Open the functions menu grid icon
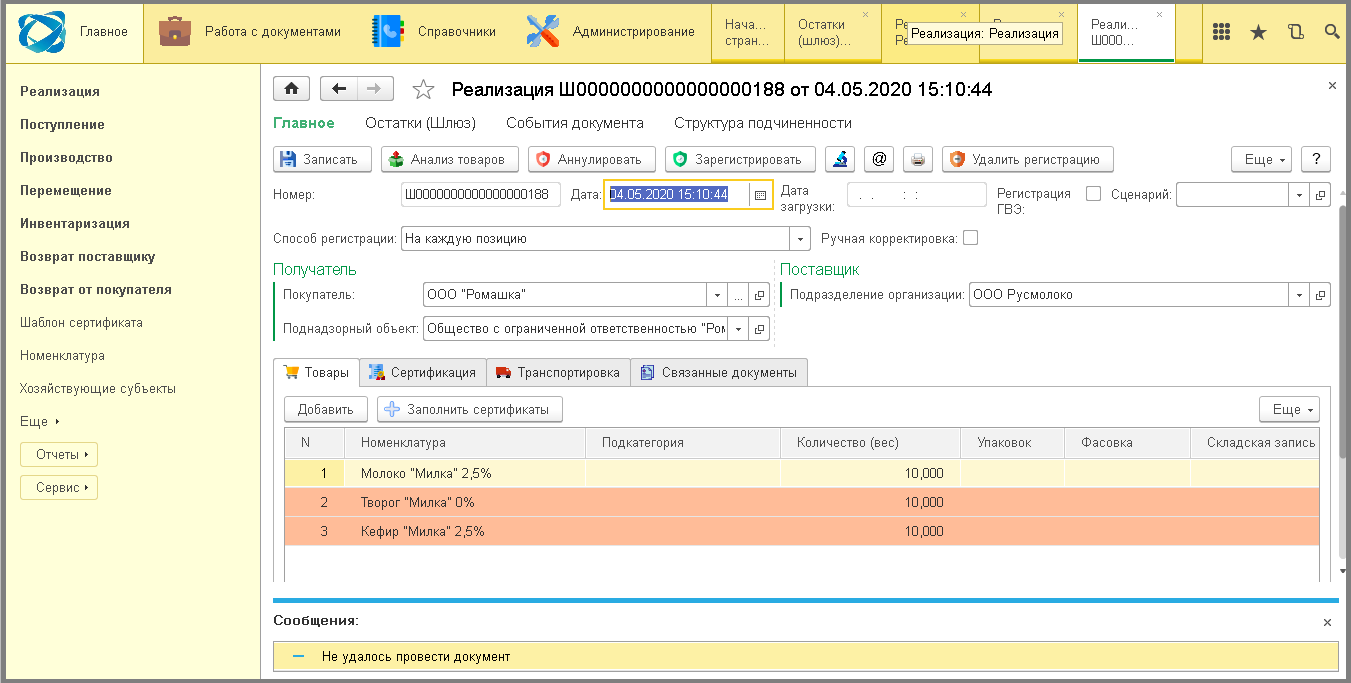 [1221, 32]
